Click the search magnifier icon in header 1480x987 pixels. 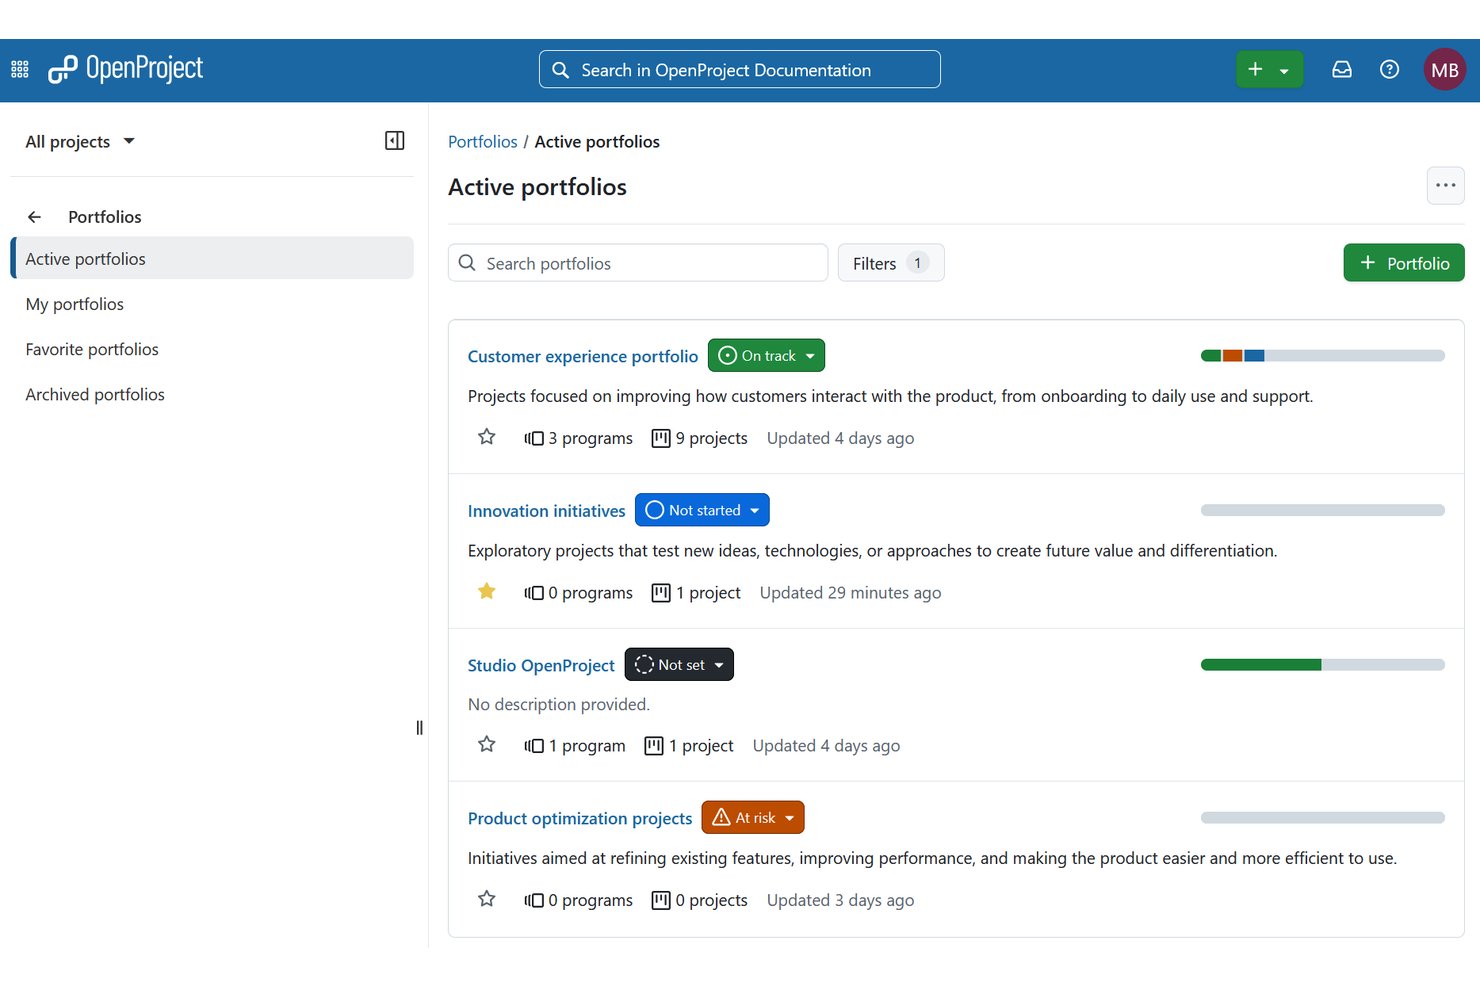pyautogui.click(x=561, y=70)
